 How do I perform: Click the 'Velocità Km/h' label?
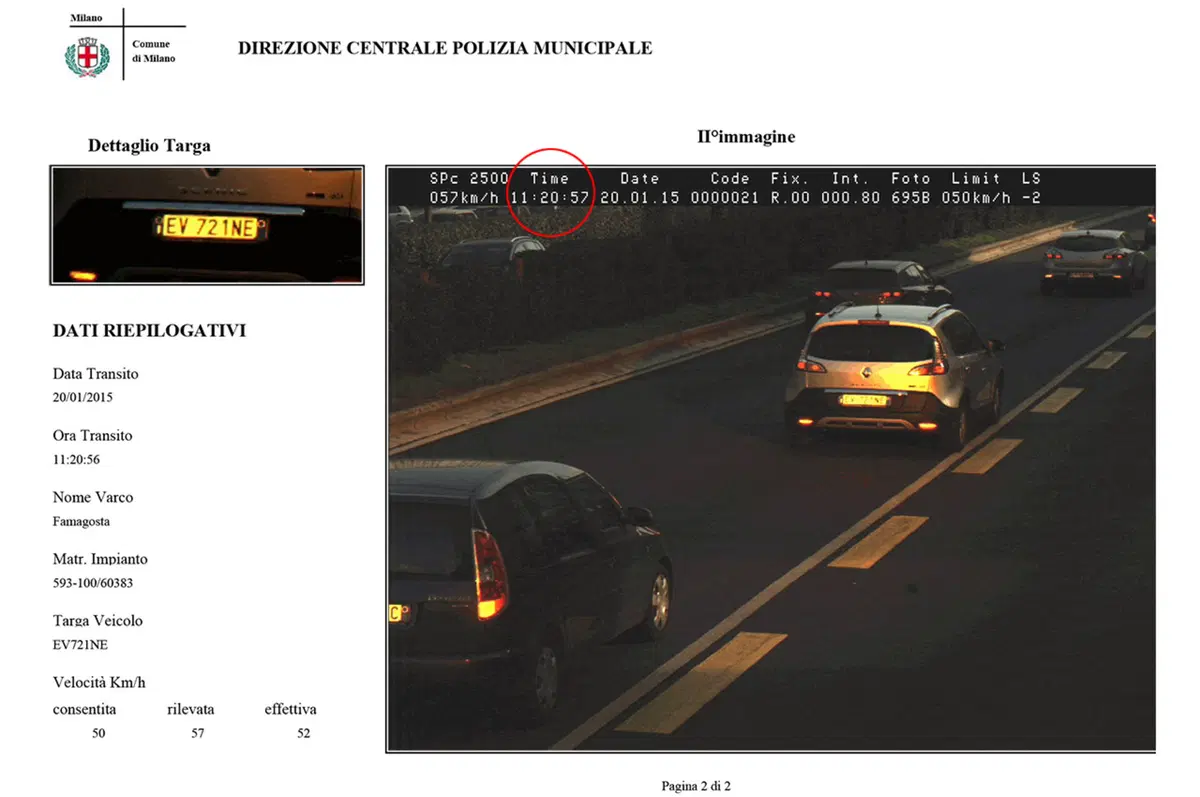click(99, 683)
